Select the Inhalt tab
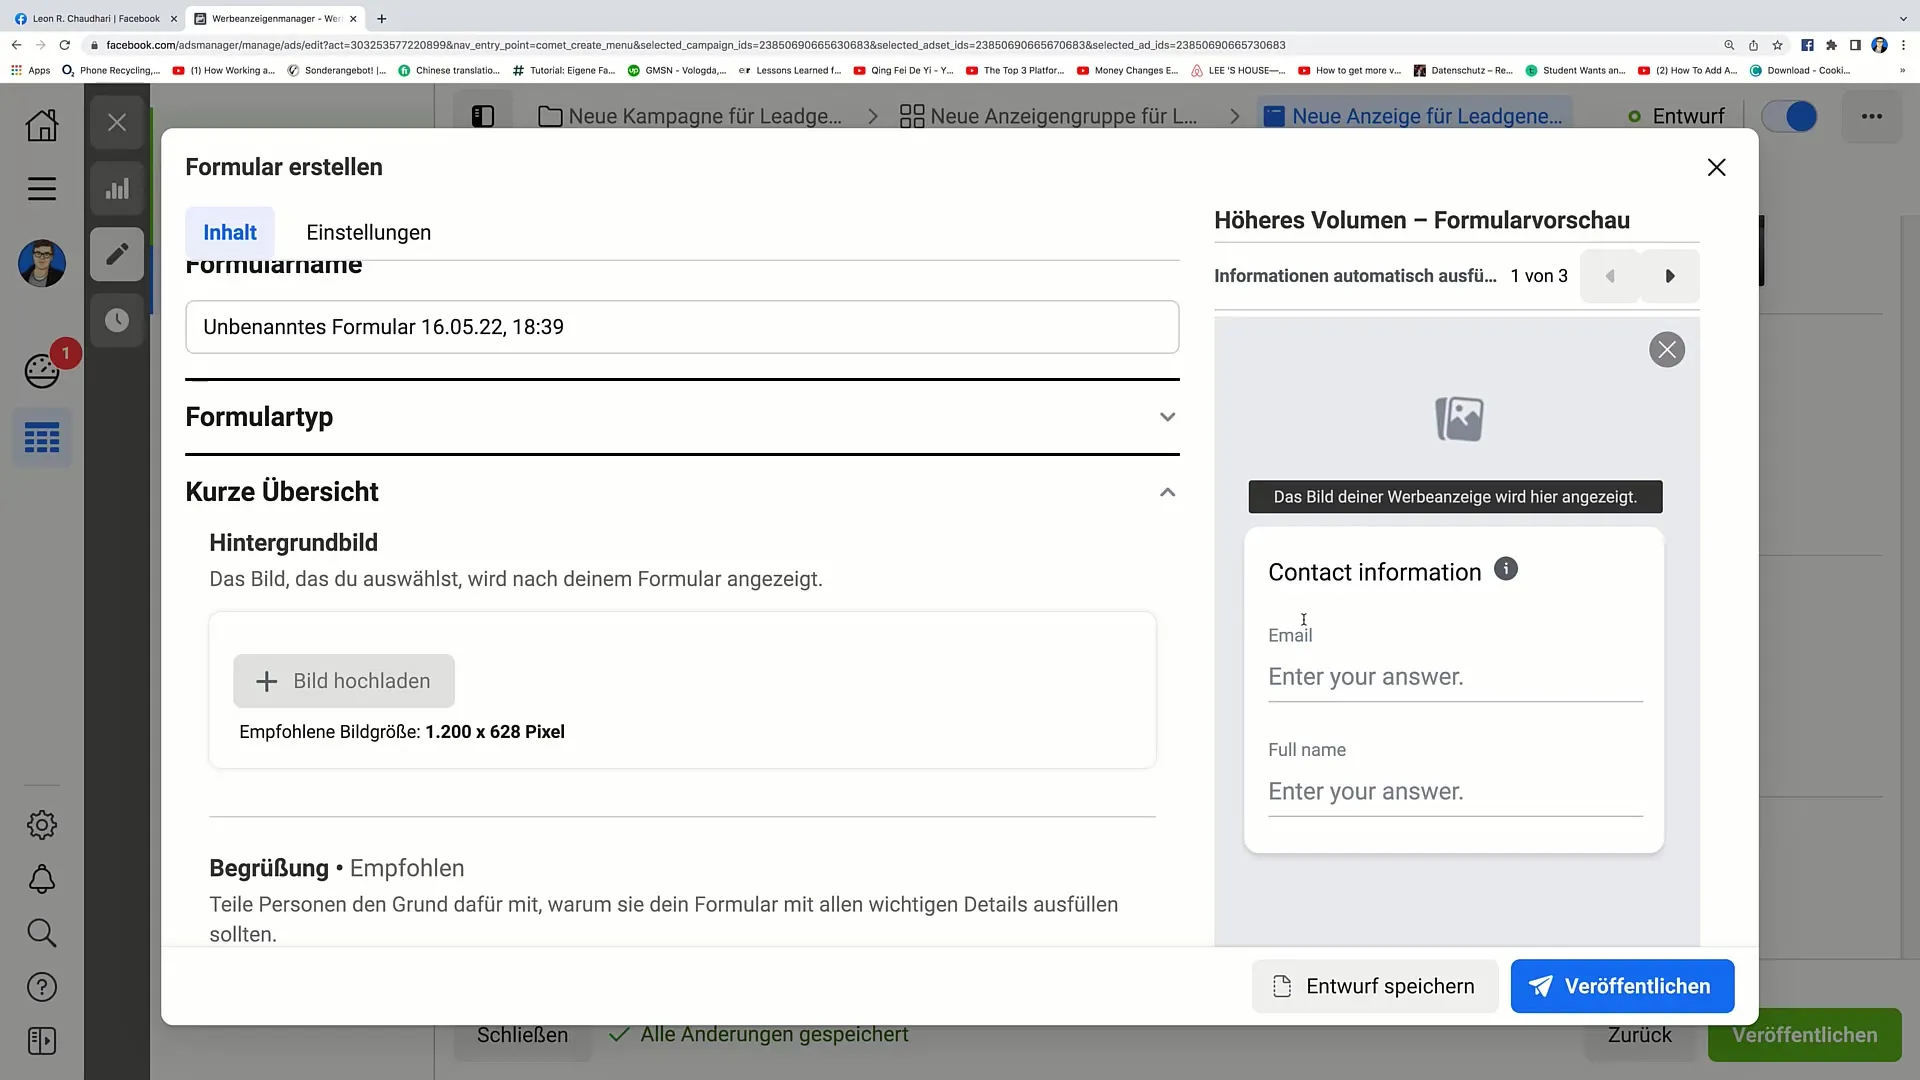 pyautogui.click(x=231, y=232)
